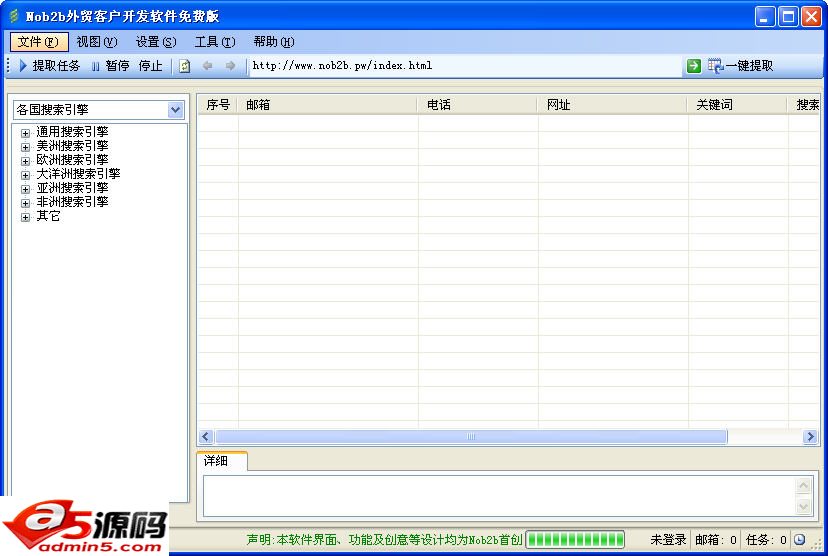828x556 pixels.
Task: Click the 暂停 text label
Action: [117, 65]
